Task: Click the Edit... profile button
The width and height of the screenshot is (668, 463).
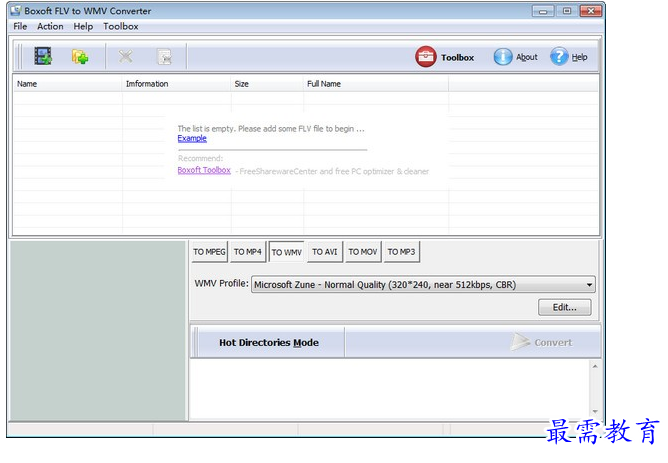Action: coord(564,307)
